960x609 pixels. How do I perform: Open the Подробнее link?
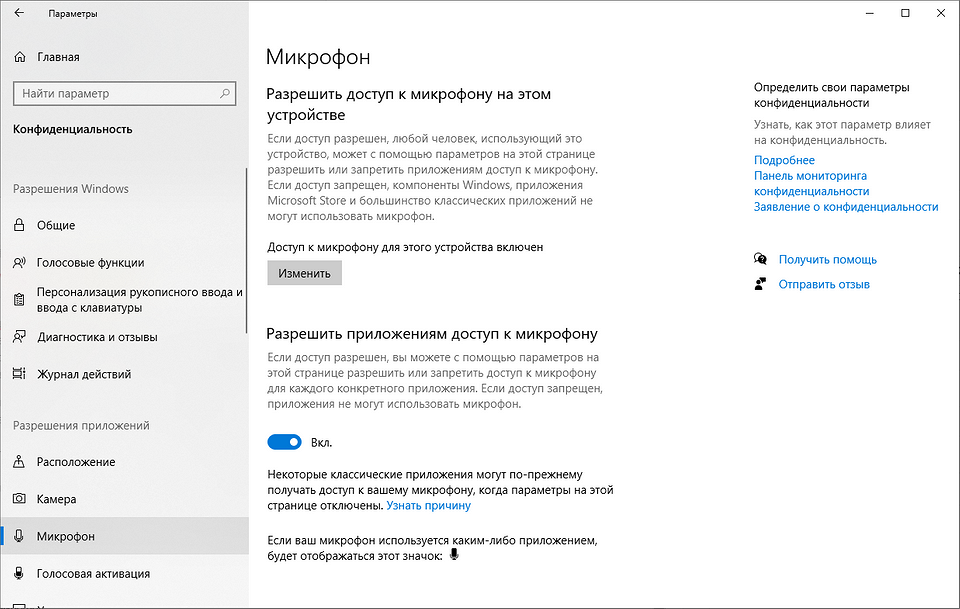pyautogui.click(x=784, y=160)
